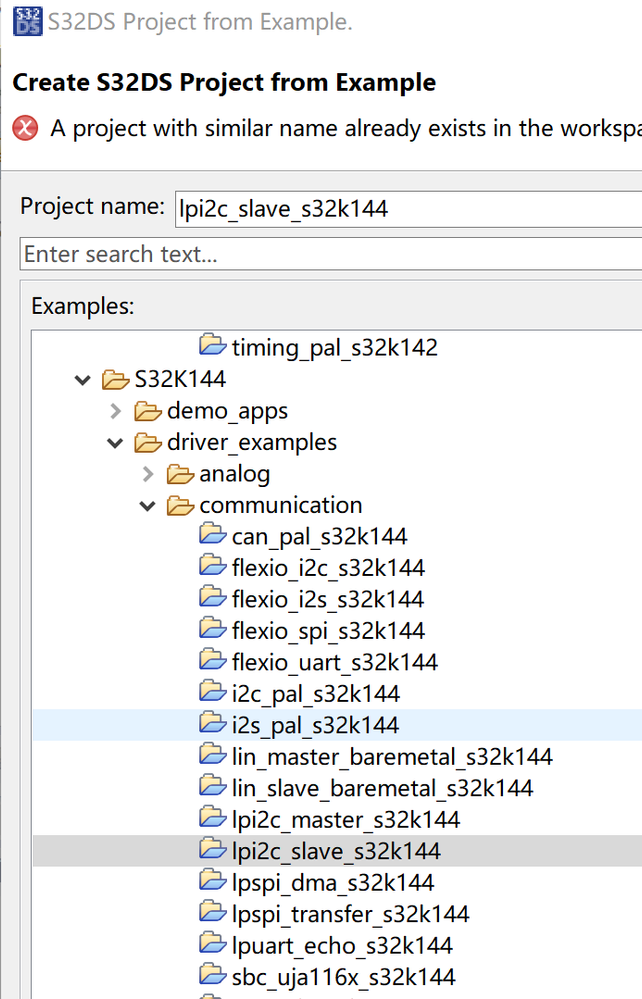Image resolution: width=642 pixels, height=999 pixels.
Task: Click the lpi2c_master_s32k144 project icon
Action: 213,817
